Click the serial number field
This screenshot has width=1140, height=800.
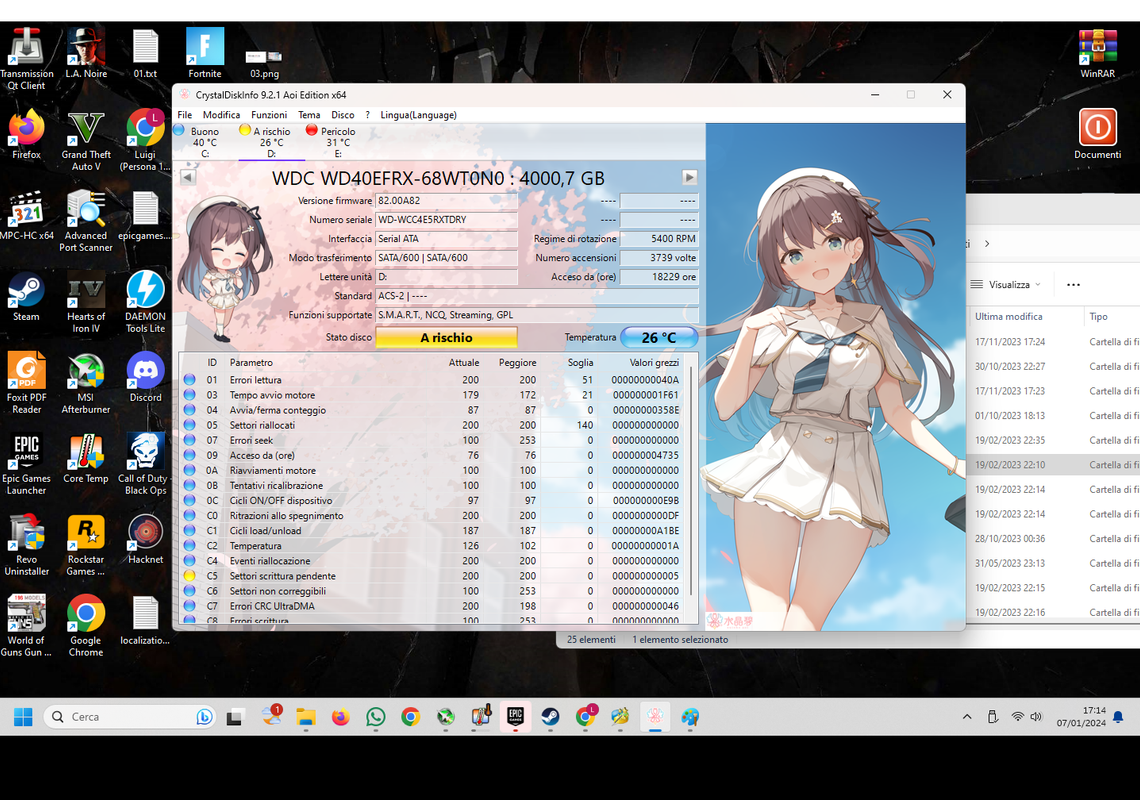click(x=446, y=220)
